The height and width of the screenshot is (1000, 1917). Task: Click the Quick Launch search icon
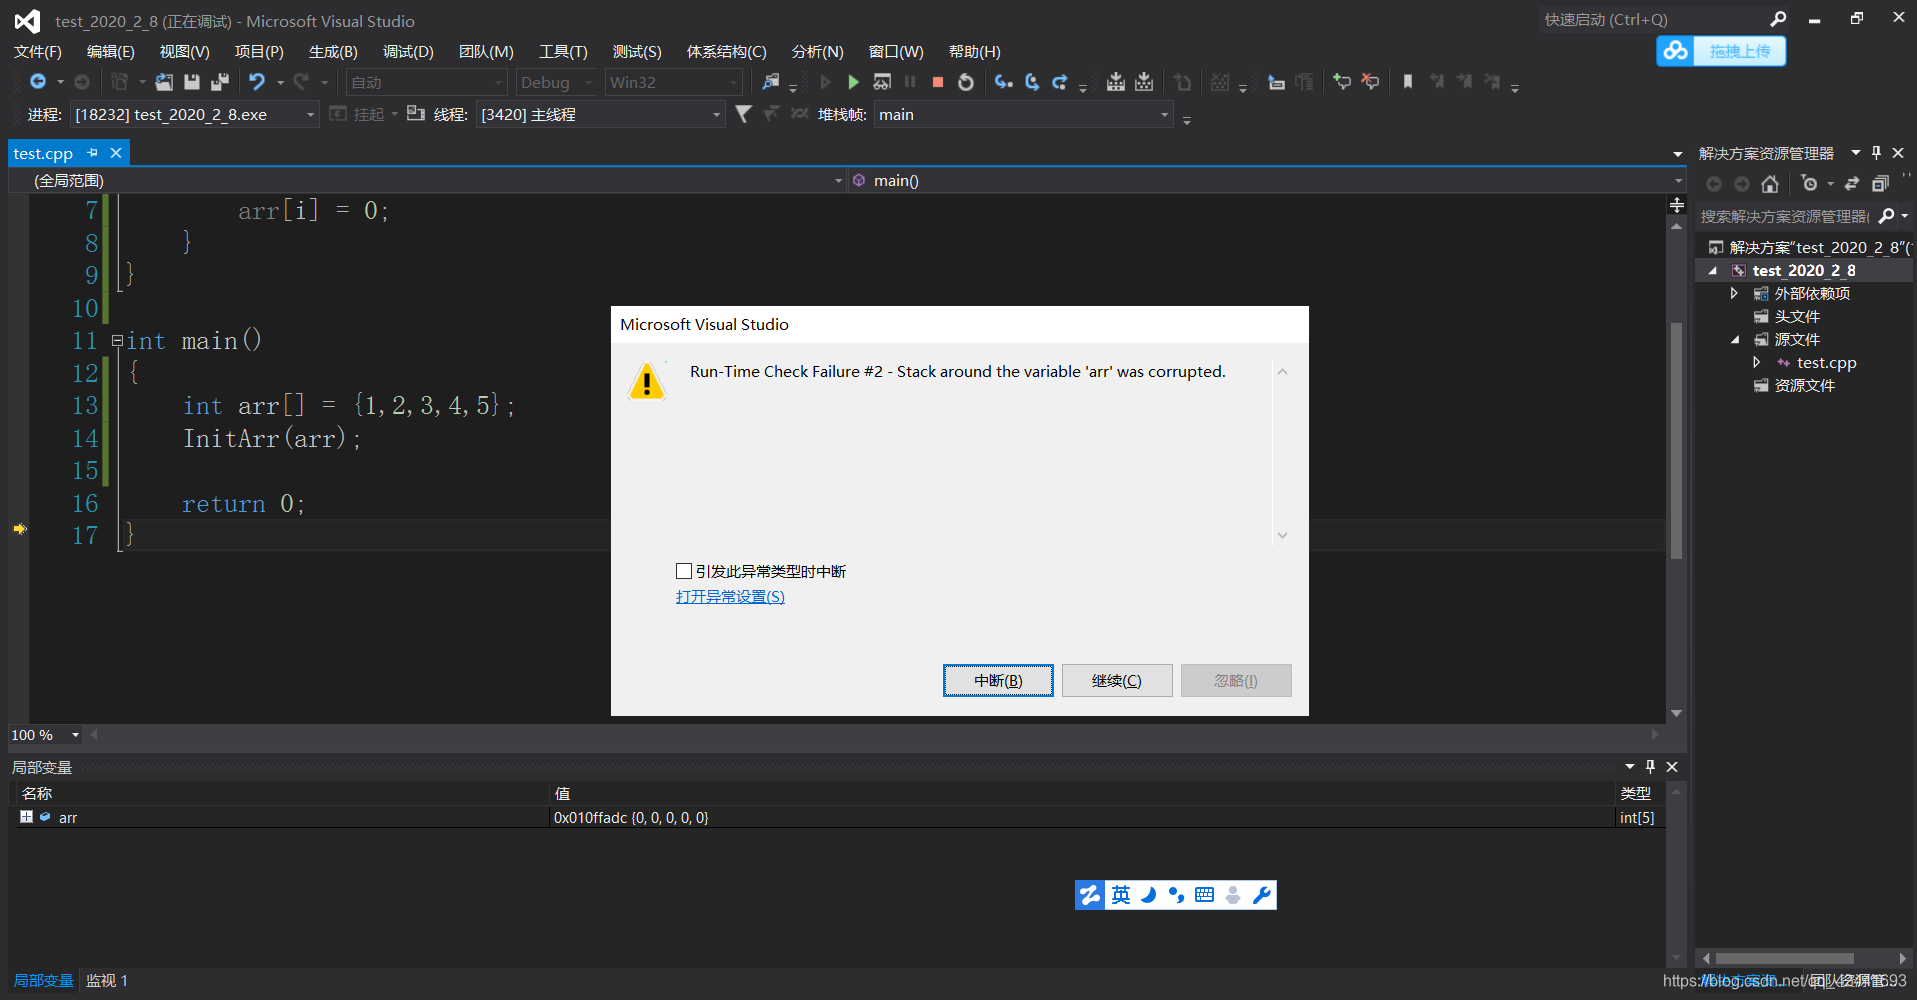(x=1778, y=19)
